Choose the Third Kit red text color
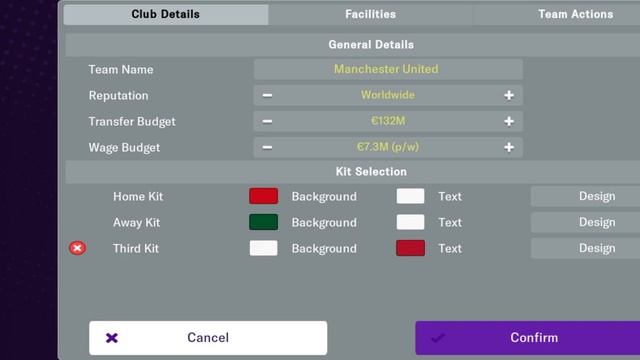640x360 pixels. 410,248
